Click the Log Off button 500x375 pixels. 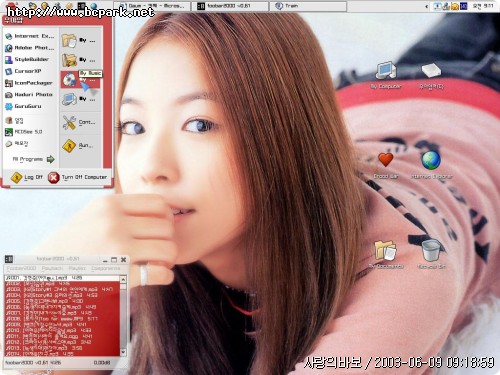(27, 177)
